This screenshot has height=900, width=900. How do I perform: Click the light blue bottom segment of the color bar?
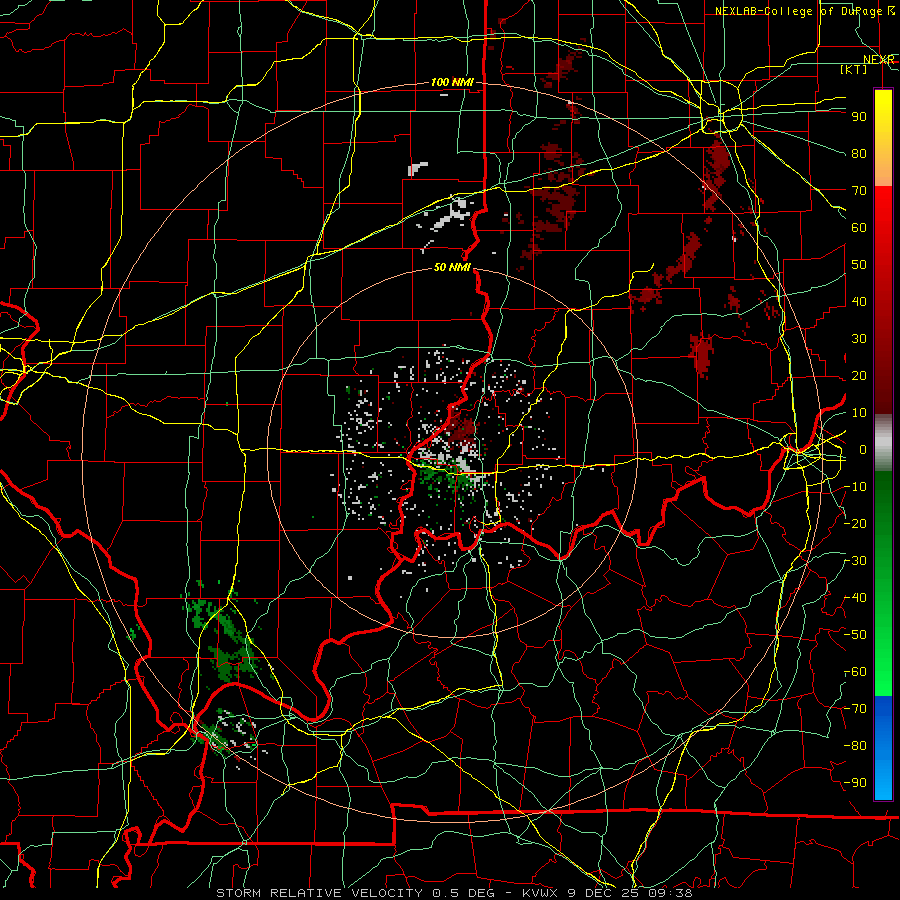(883, 775)
